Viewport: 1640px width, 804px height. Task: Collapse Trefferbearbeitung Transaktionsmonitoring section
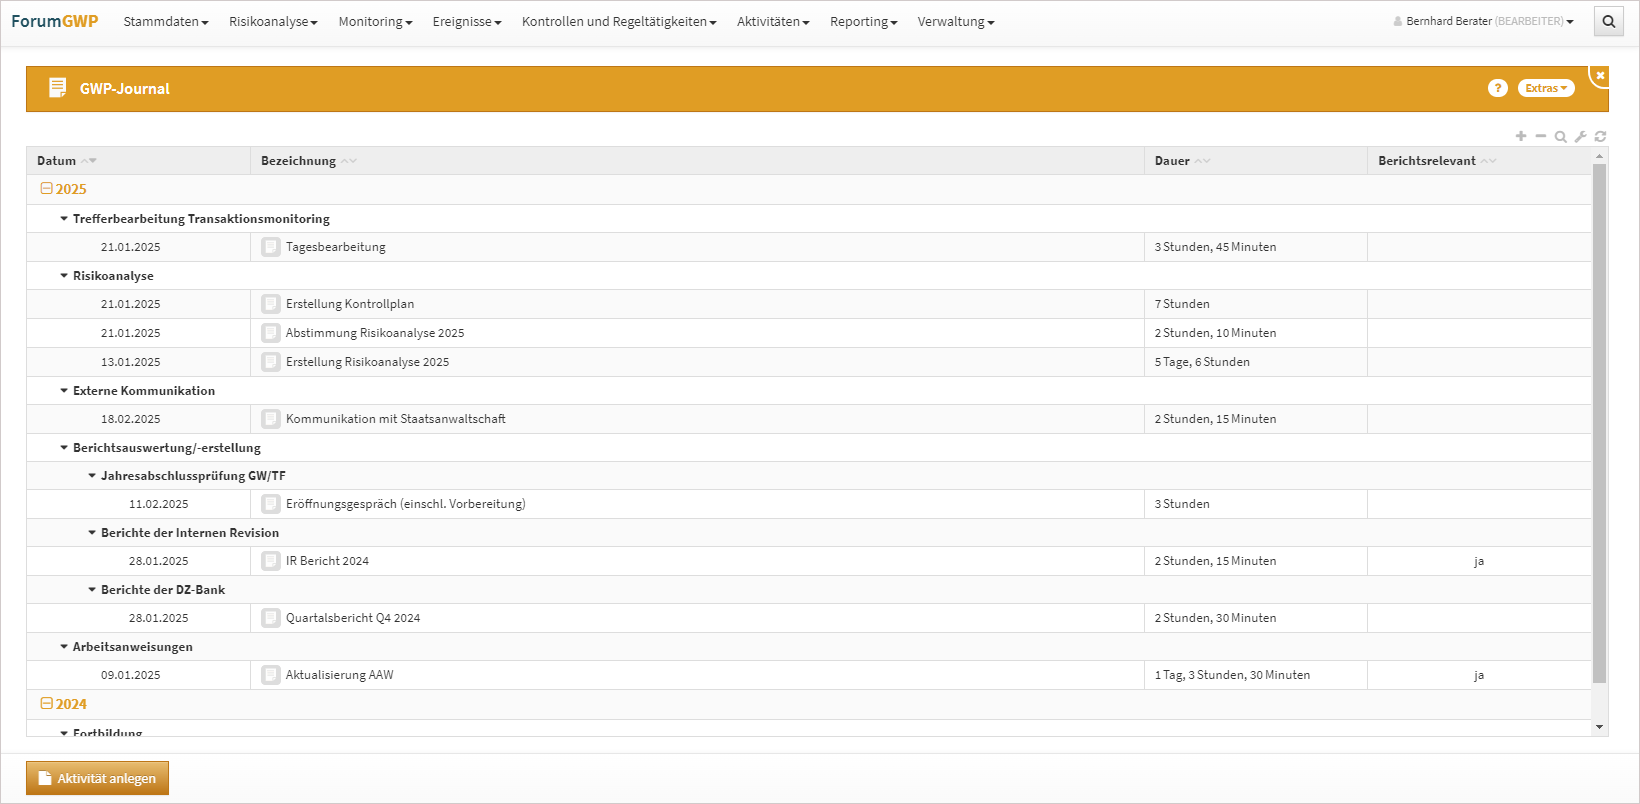click(x=64, y=219)
